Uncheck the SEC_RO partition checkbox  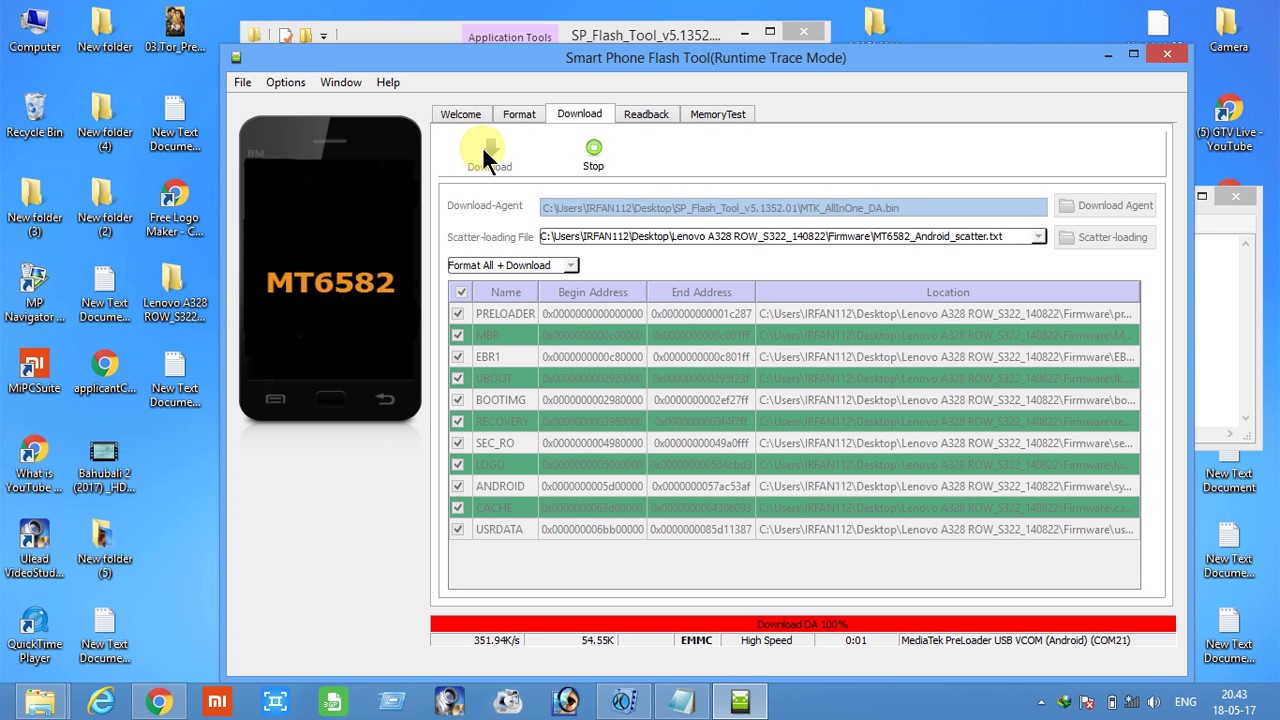click(458, 443)
